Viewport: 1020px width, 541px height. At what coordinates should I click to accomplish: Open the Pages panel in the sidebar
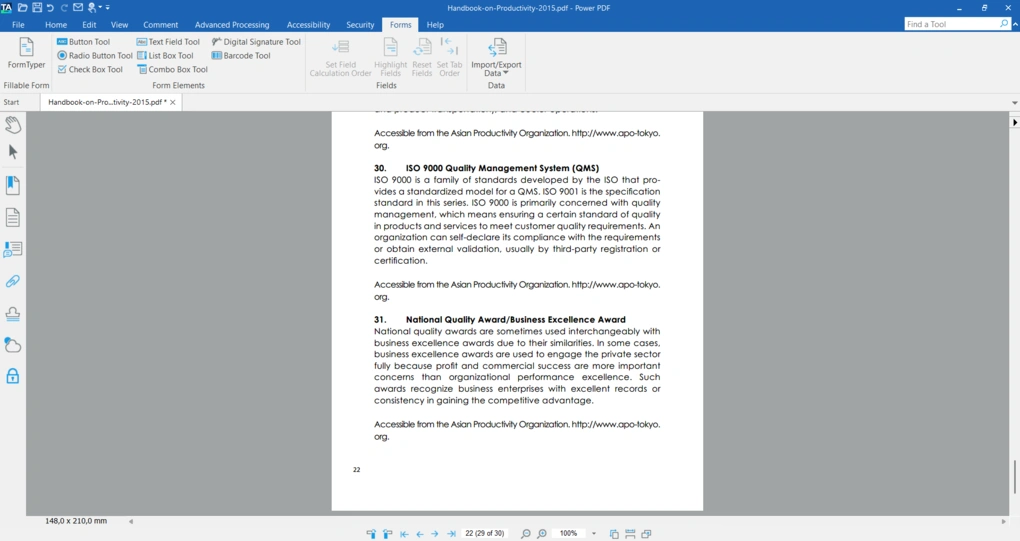(x=12, y=217)
